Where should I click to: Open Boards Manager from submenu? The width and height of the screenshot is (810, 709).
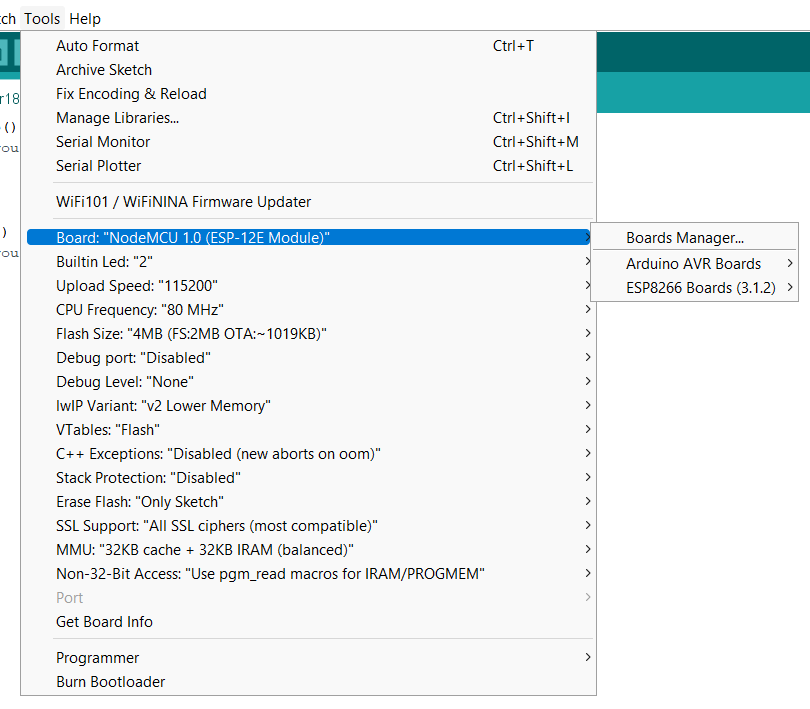coord(685,238)
